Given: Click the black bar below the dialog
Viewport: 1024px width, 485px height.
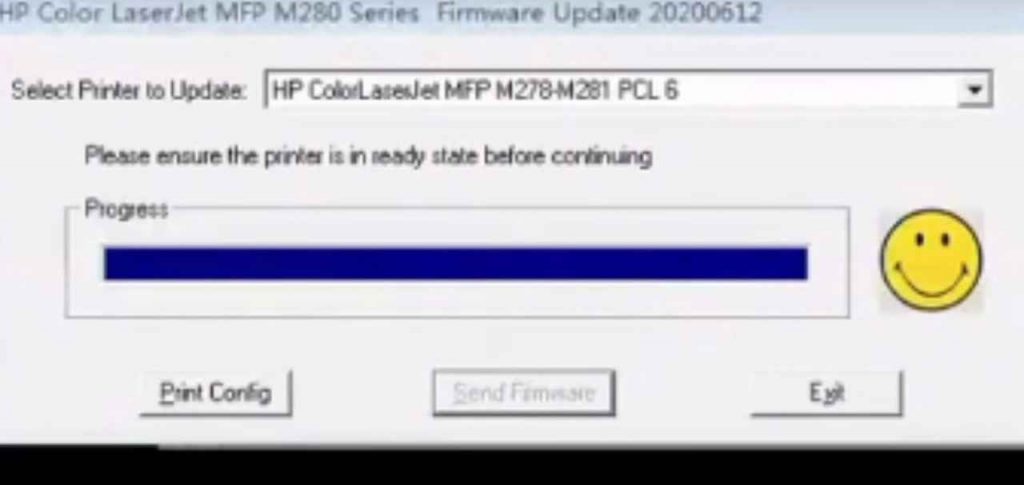Looking at the screenshot, I should pyautogui.click(x=512, y=467).
